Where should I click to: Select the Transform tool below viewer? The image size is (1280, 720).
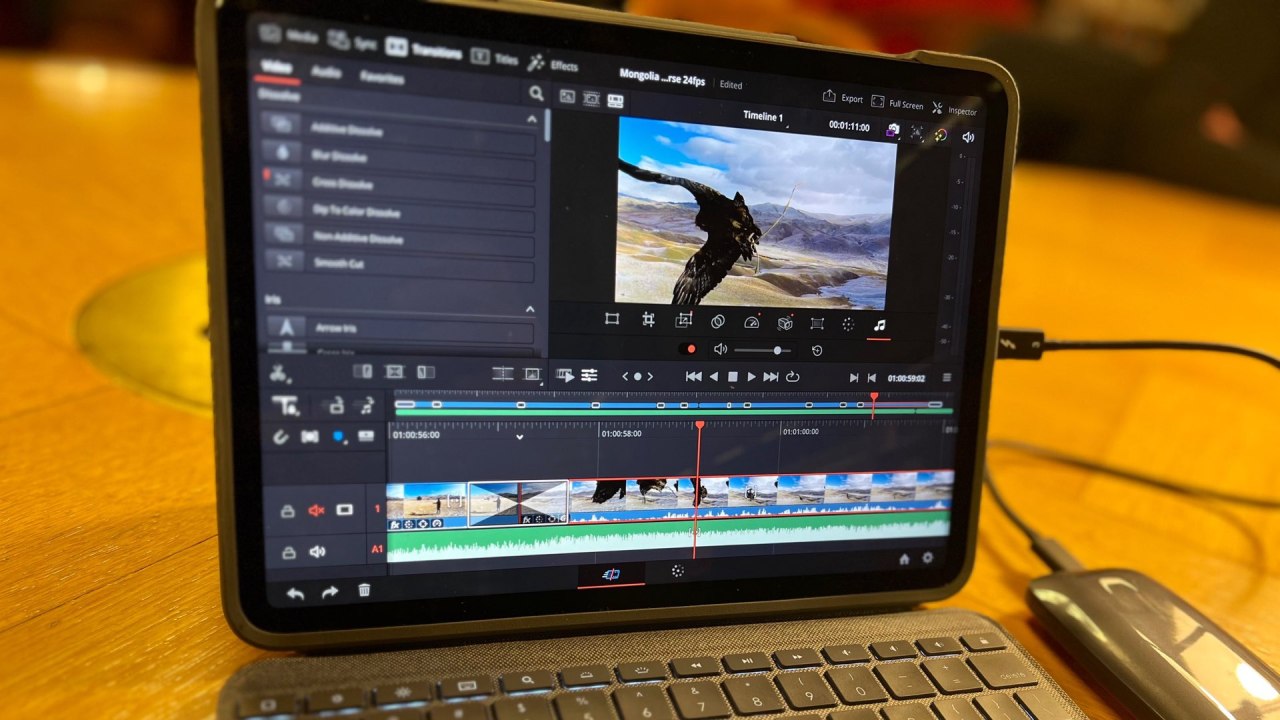(x=612, y=319)
